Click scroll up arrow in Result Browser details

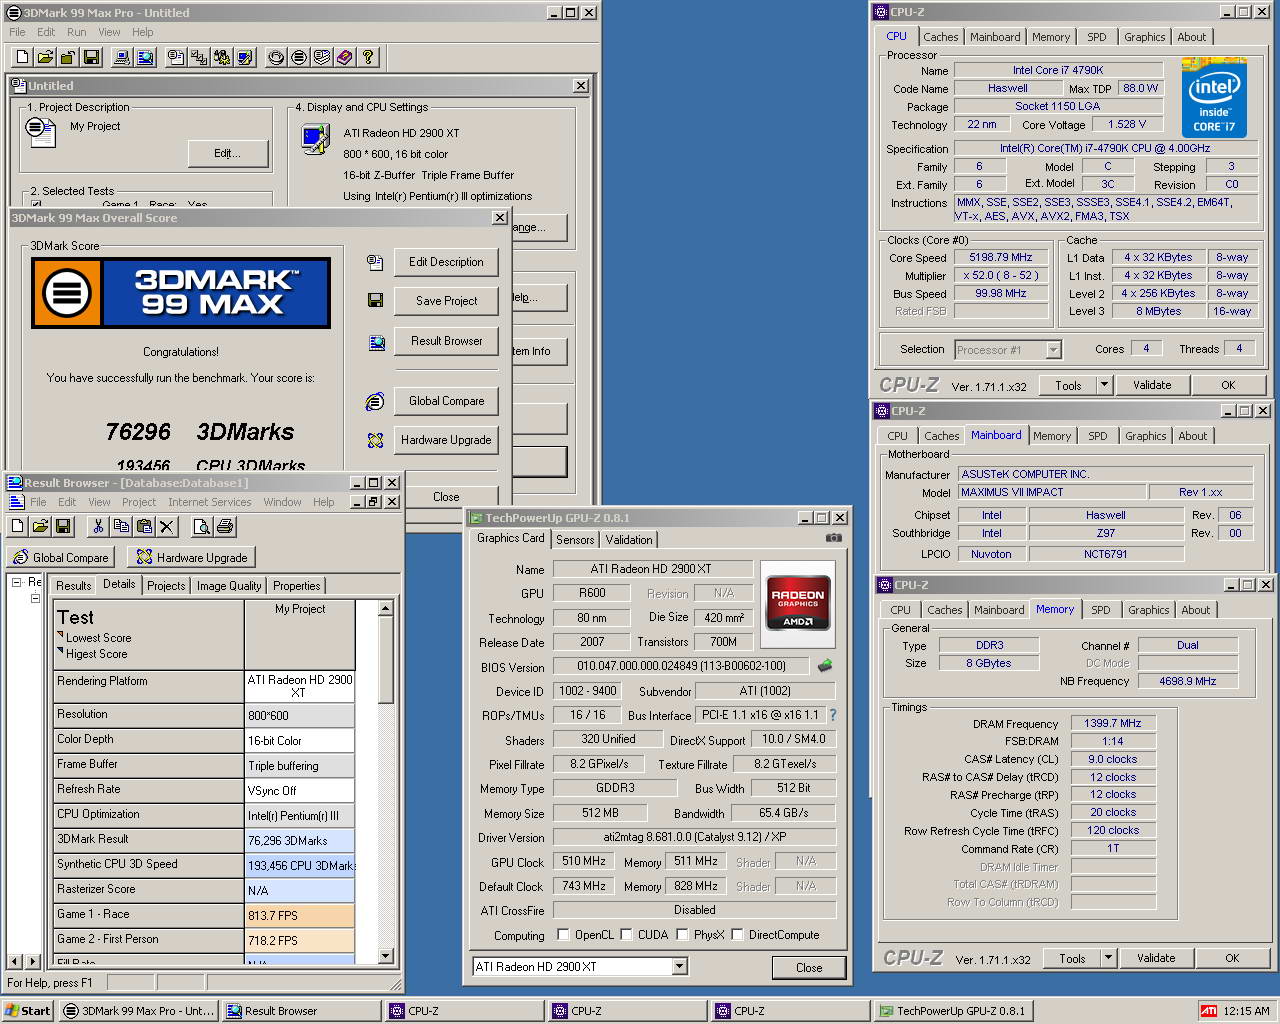pos(386,608)
